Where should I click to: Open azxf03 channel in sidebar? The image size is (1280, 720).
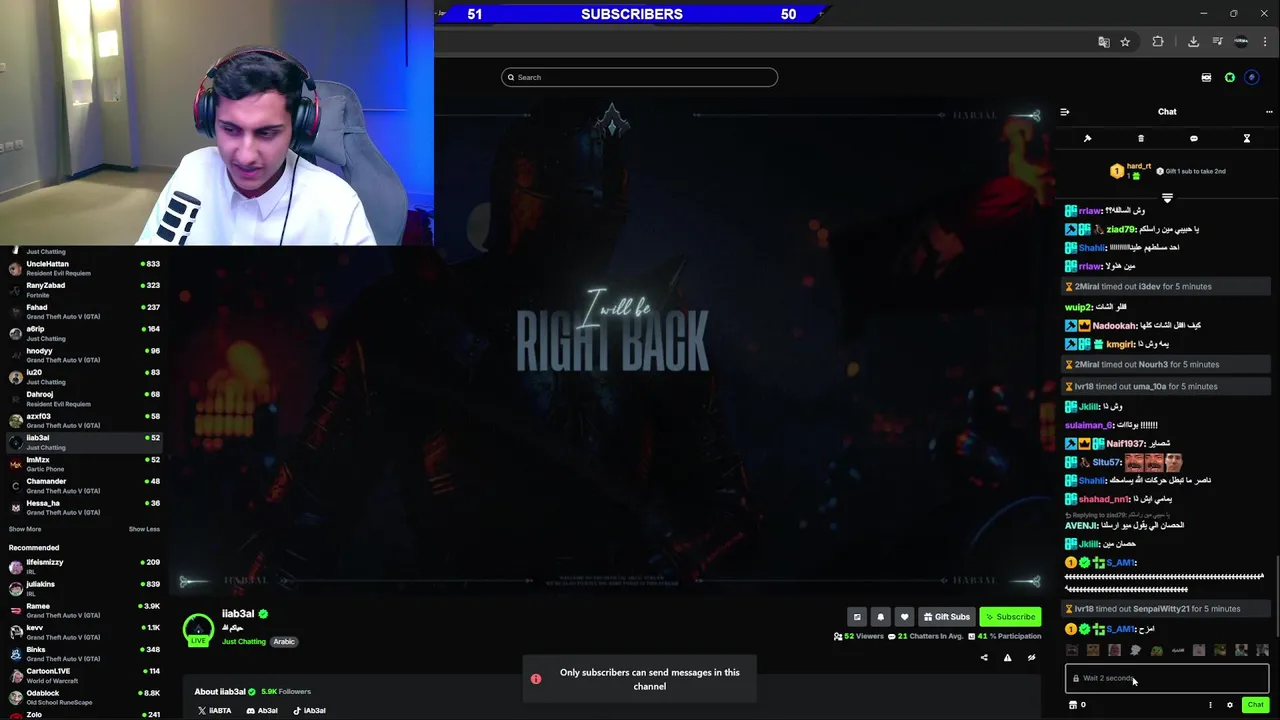click(x=84, y=420)
